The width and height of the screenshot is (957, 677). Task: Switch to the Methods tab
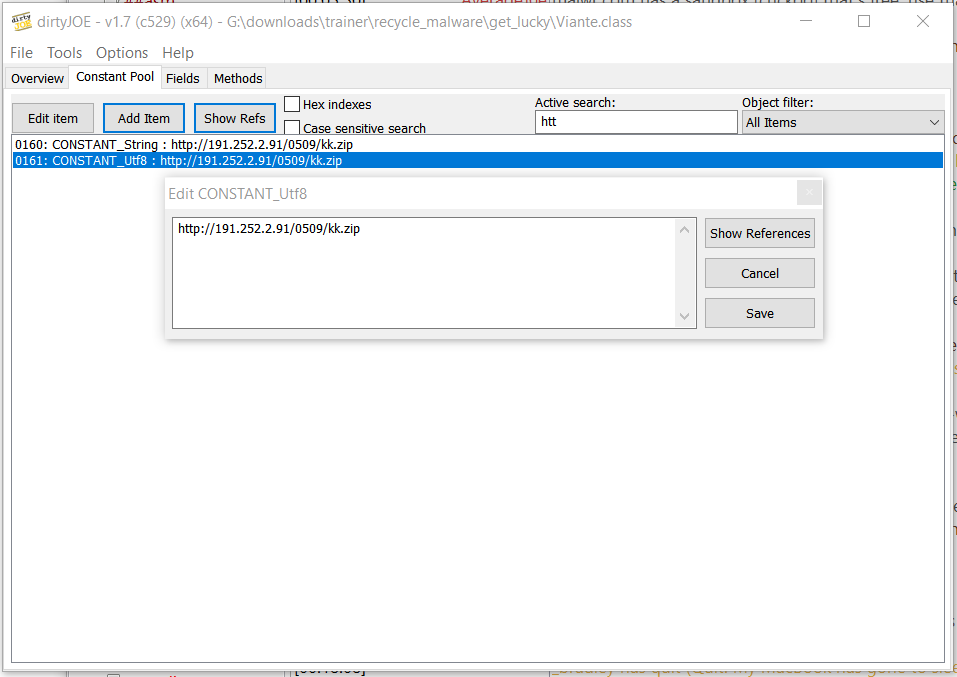pos(238,78)
